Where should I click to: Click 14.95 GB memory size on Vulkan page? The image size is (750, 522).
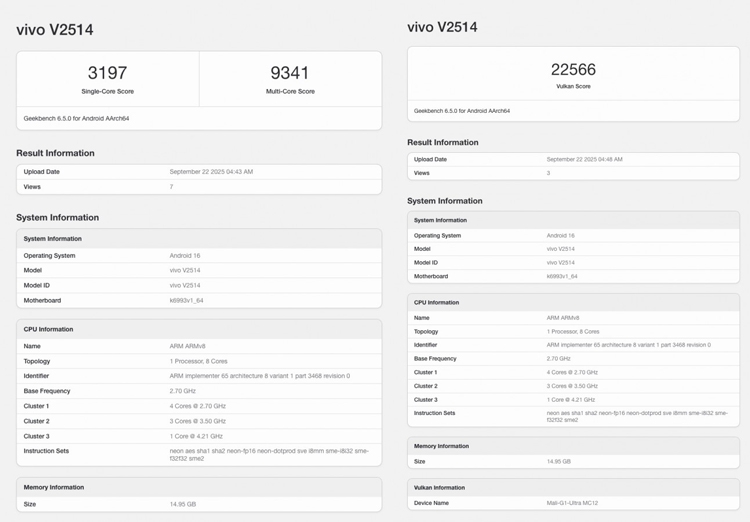point(559,462)
